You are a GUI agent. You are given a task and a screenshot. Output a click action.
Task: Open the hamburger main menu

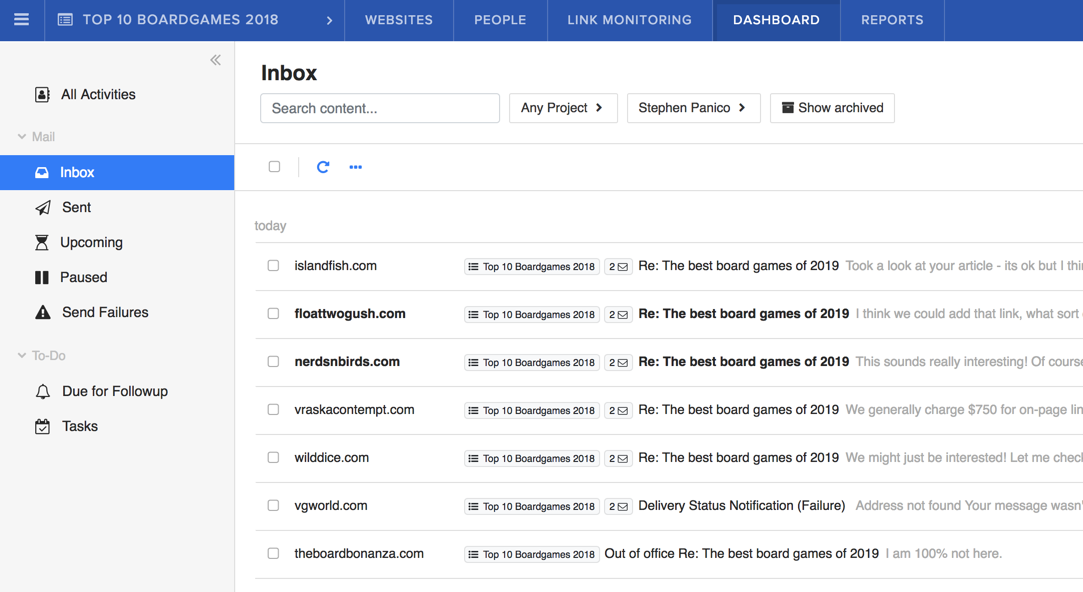point(21,20)
